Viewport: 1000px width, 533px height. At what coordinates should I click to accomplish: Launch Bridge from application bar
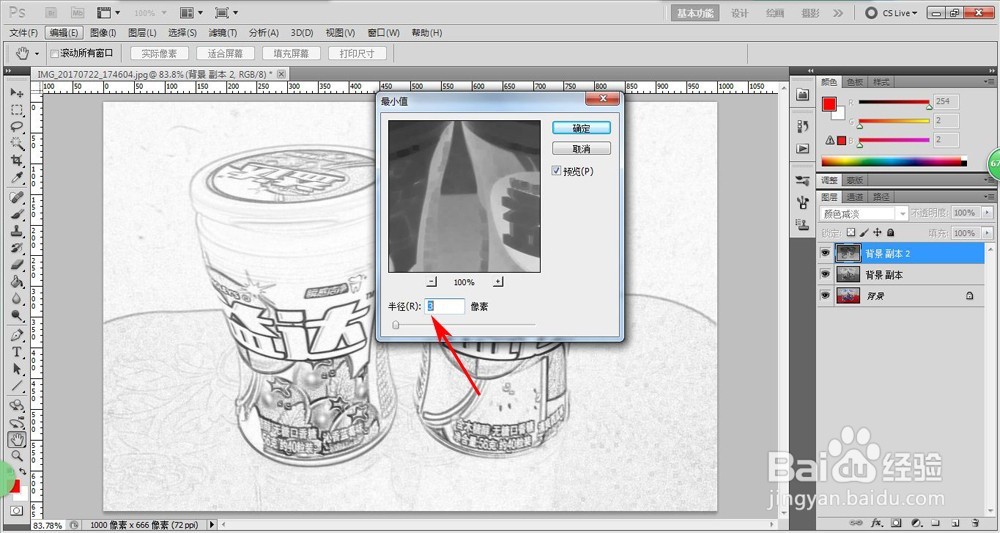52,13
